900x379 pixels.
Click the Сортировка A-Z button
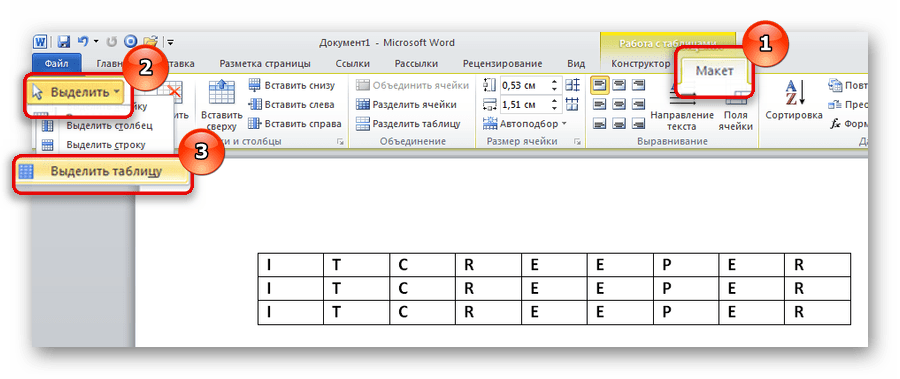coord(794,100)
